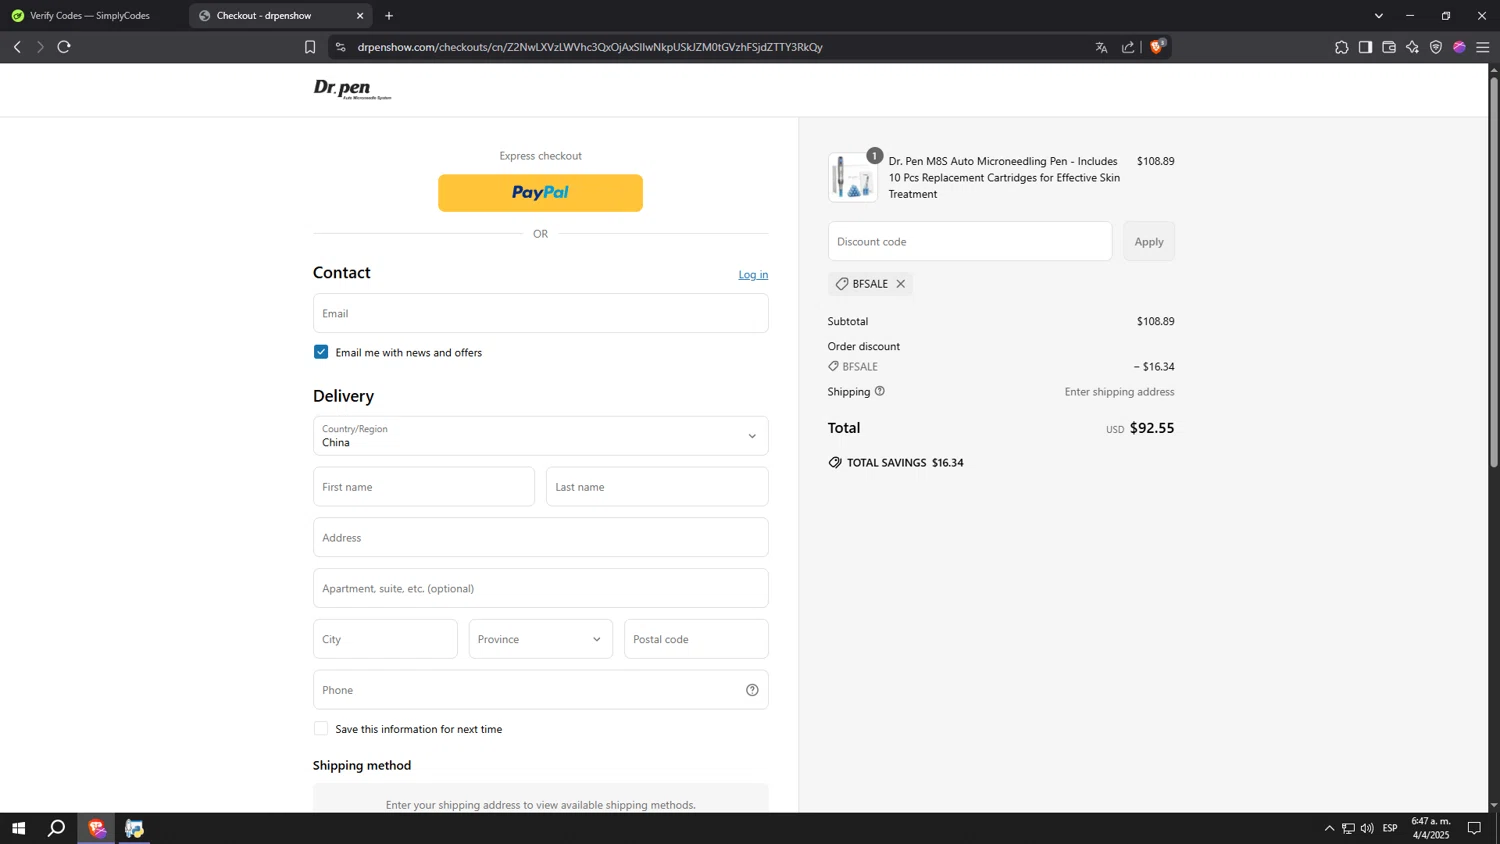
Task: Focus the First name field
Action: point(424,487)
